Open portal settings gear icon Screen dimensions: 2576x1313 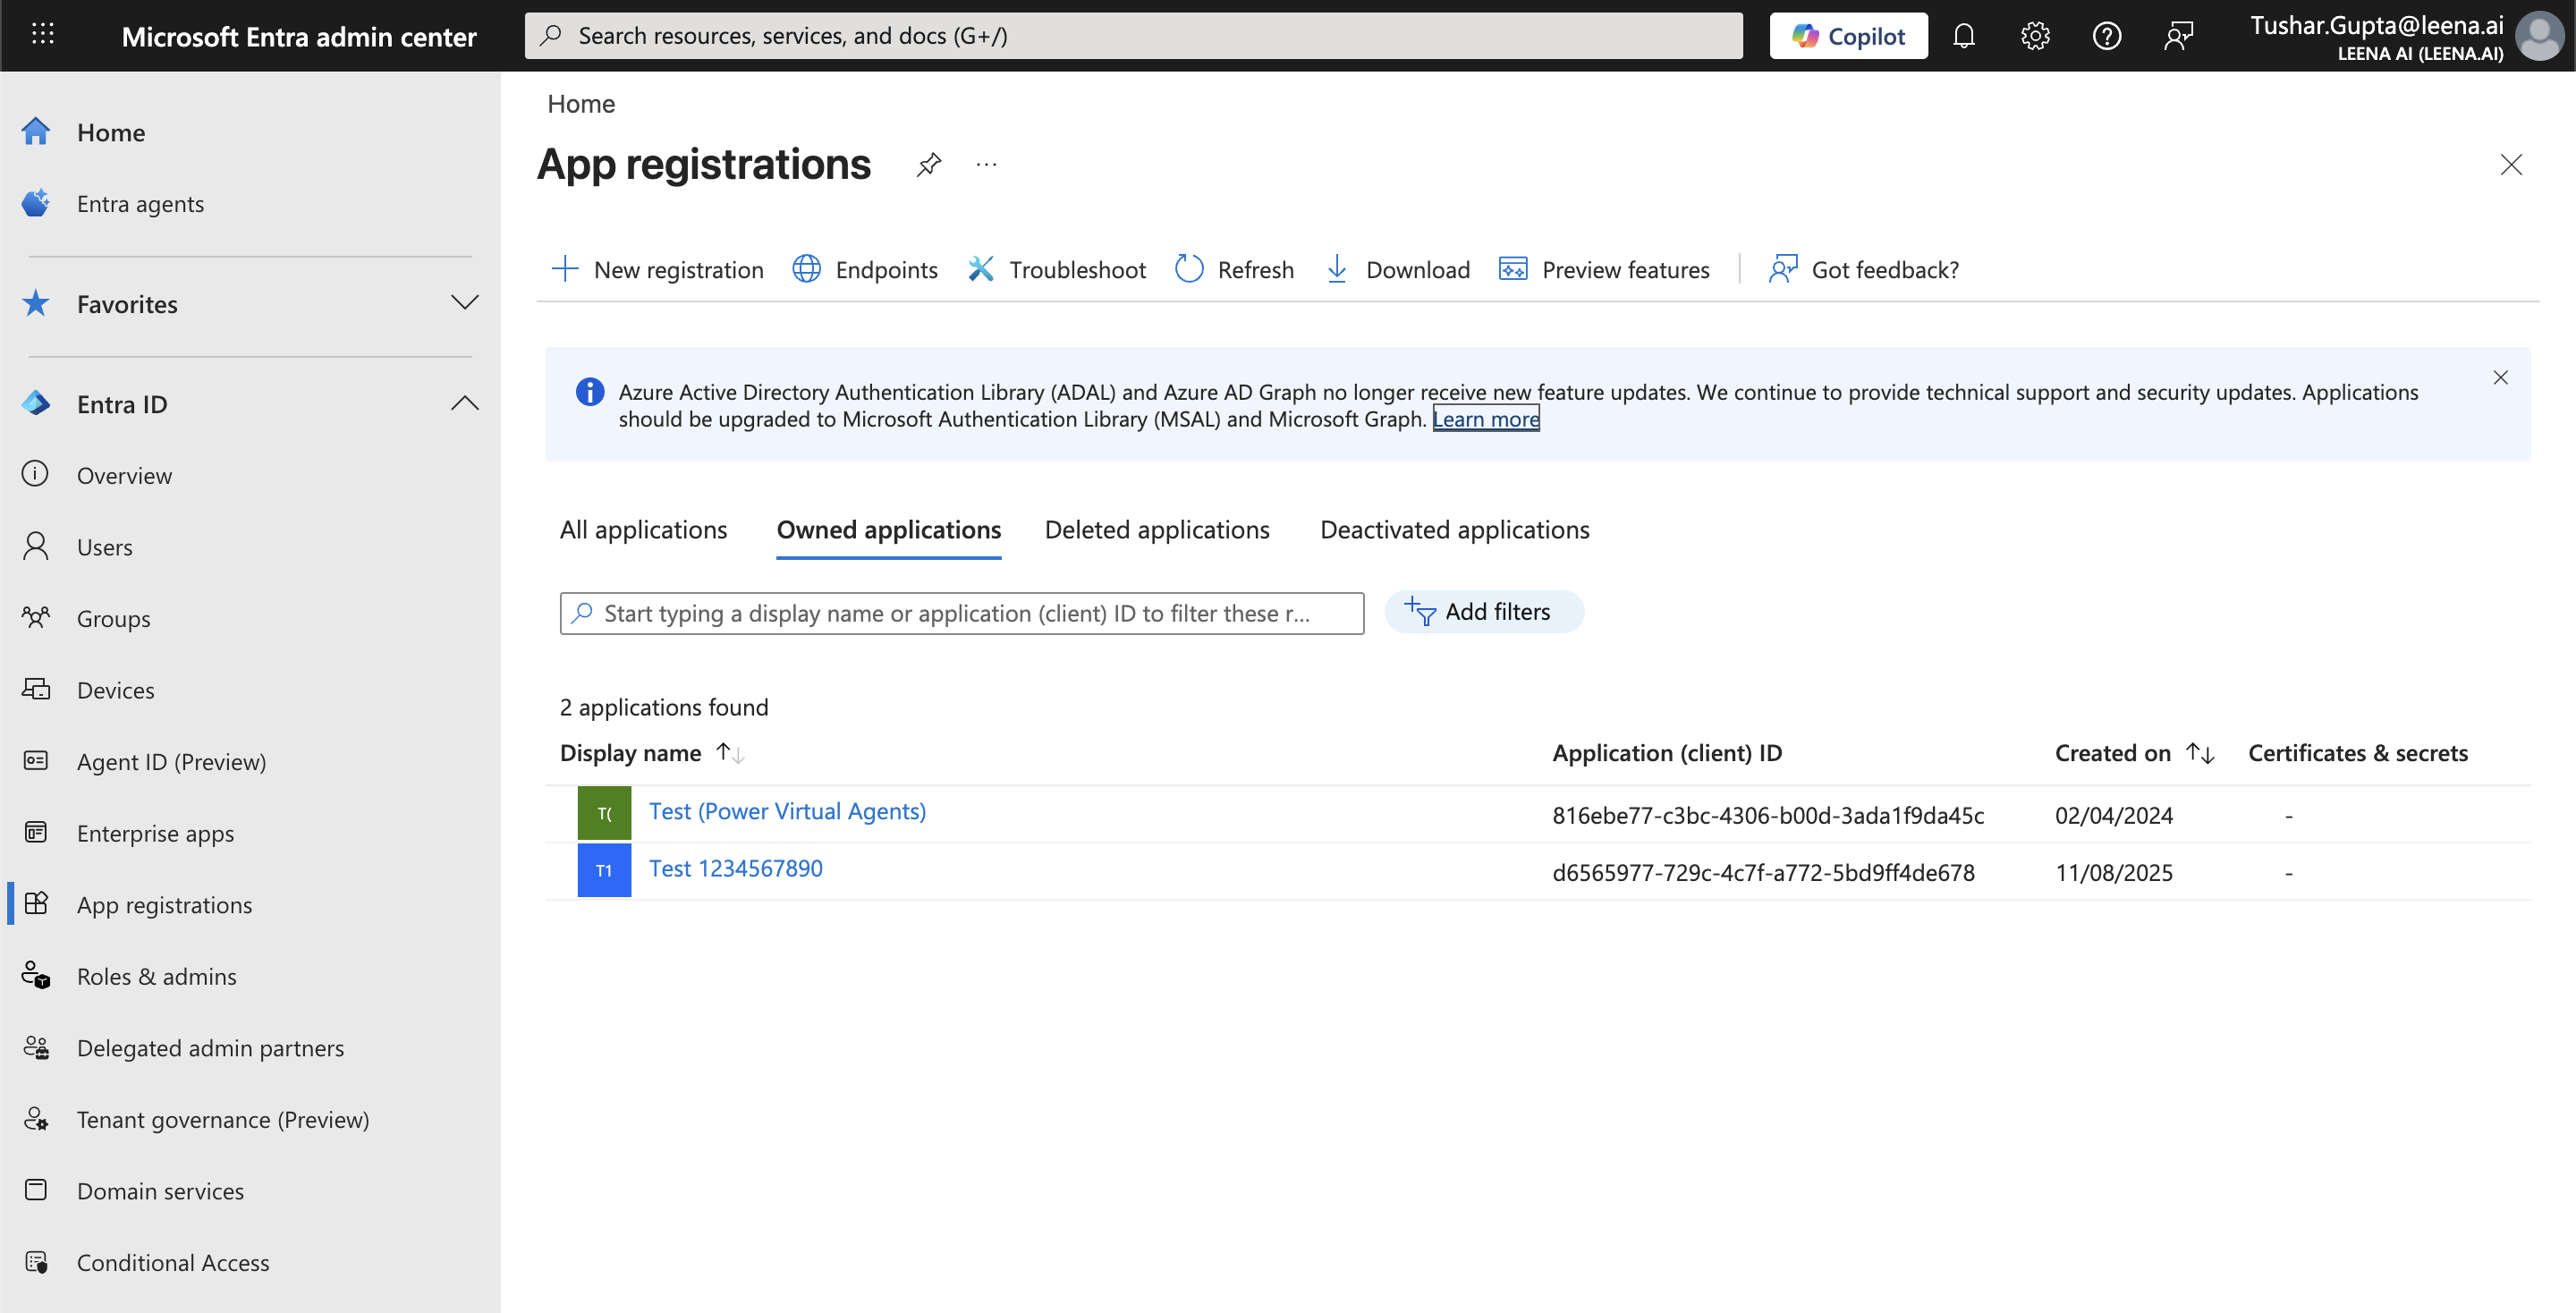tap(2034, 36)
